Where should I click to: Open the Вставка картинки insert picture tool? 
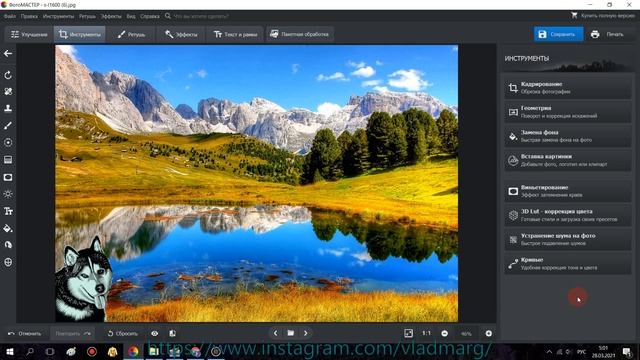568,160
